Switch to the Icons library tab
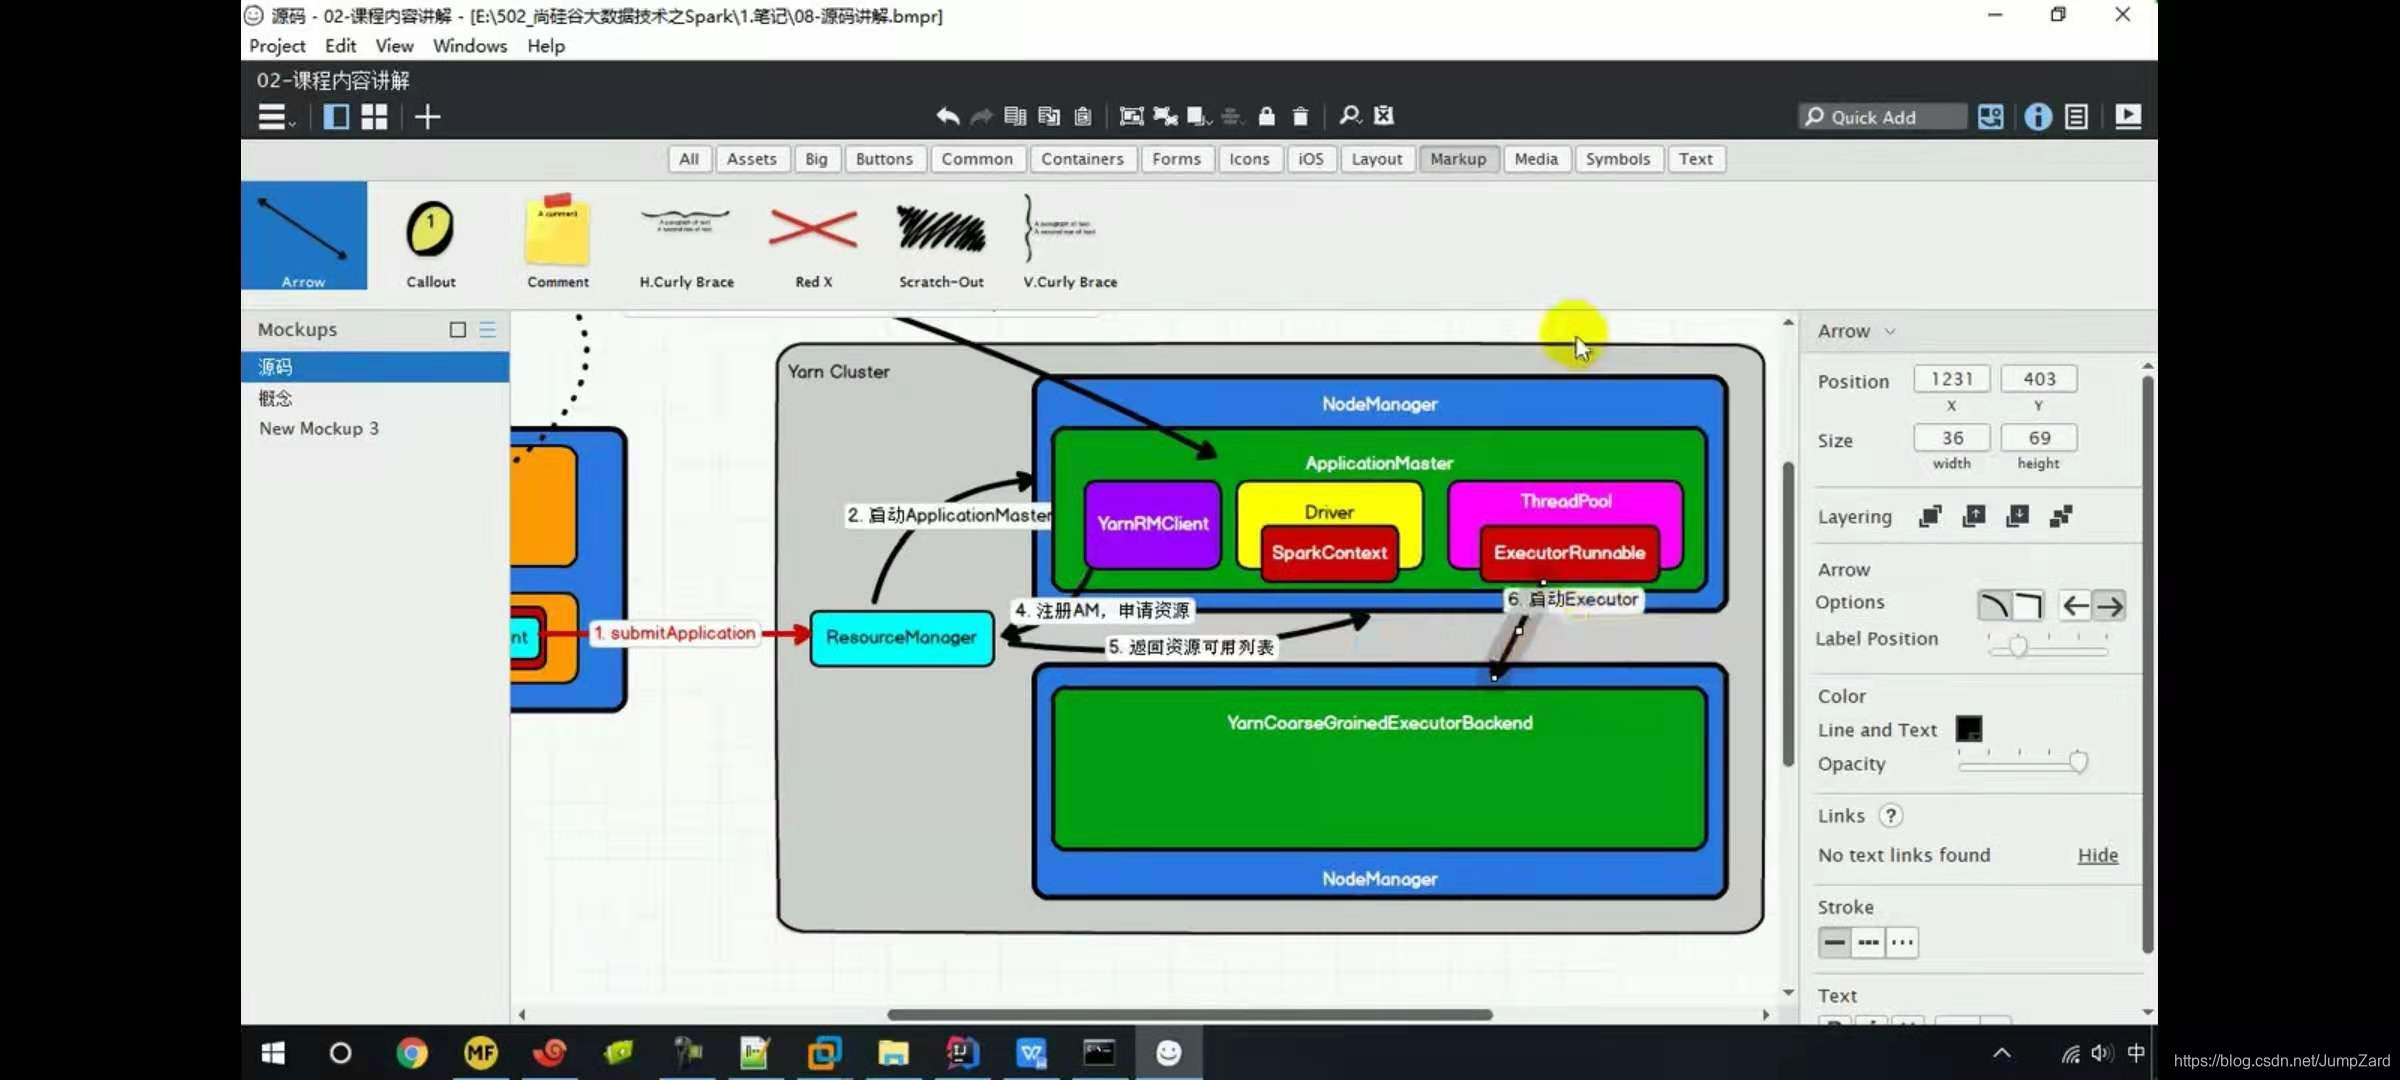2400x1080 pixels. (x=1249, y=159)
